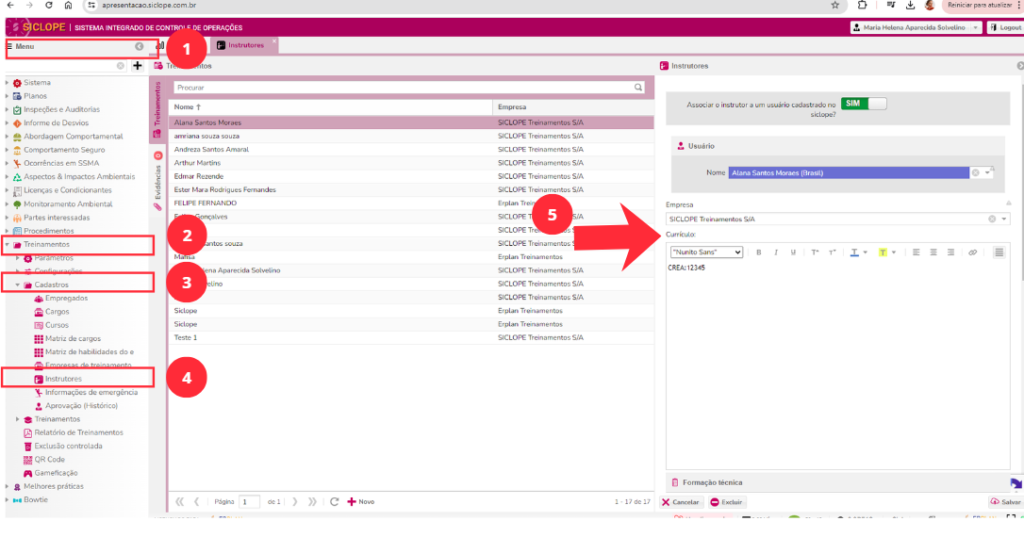This screenshot has height=537, width=1024.
Task: Click the plus icon above the menu tree
Action: pyautogui.click(x=138, y=65)
